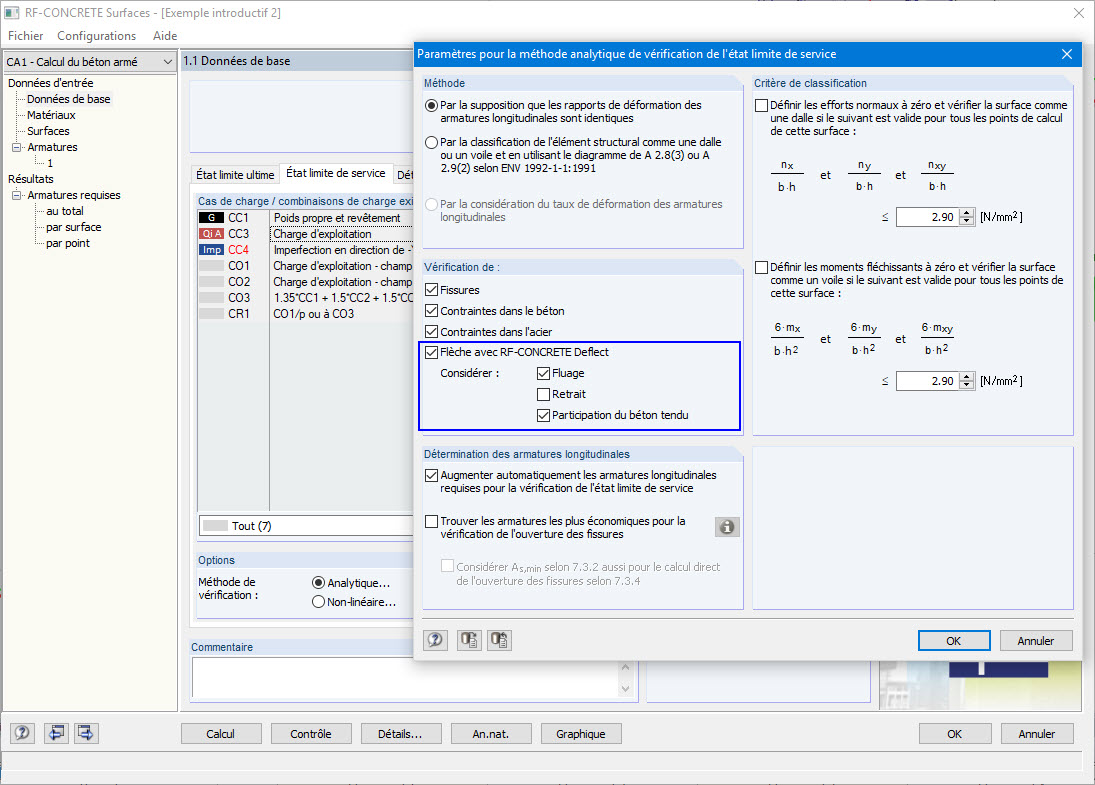
Task: Switch to État limite de service tab
Action: coord(335,173)
